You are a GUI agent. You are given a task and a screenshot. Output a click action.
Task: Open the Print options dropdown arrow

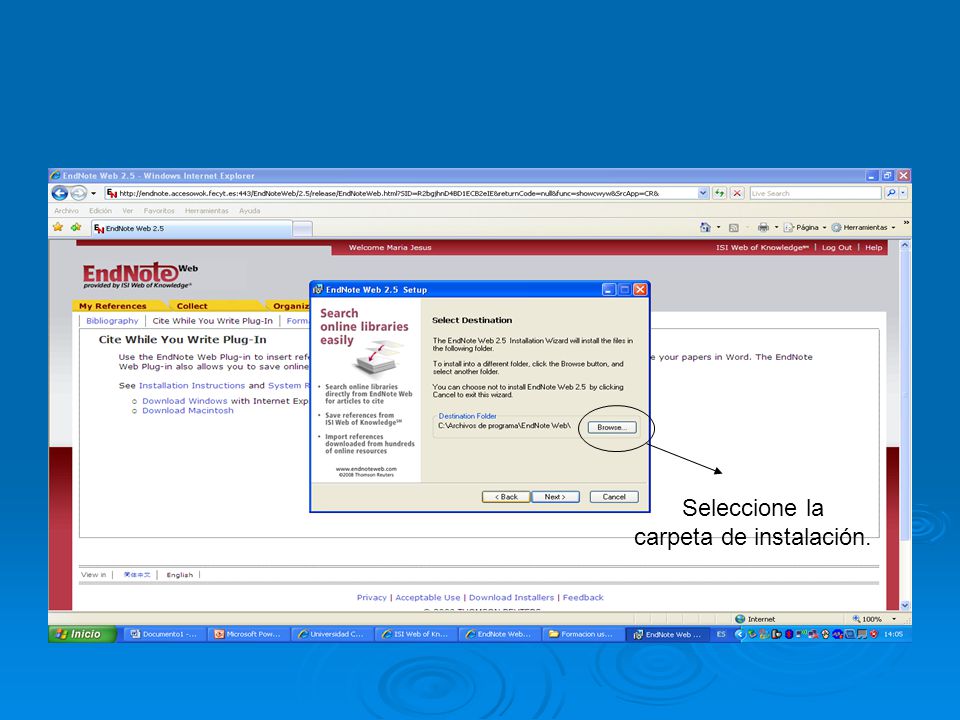776,228
